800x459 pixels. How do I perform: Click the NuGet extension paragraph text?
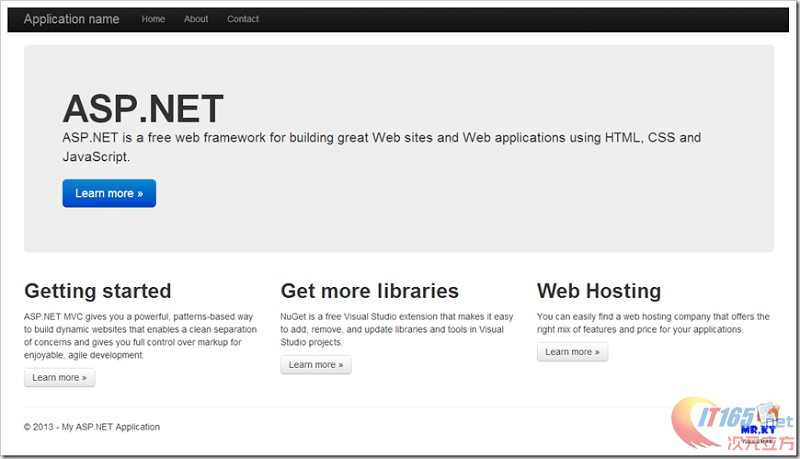[396, 329]
